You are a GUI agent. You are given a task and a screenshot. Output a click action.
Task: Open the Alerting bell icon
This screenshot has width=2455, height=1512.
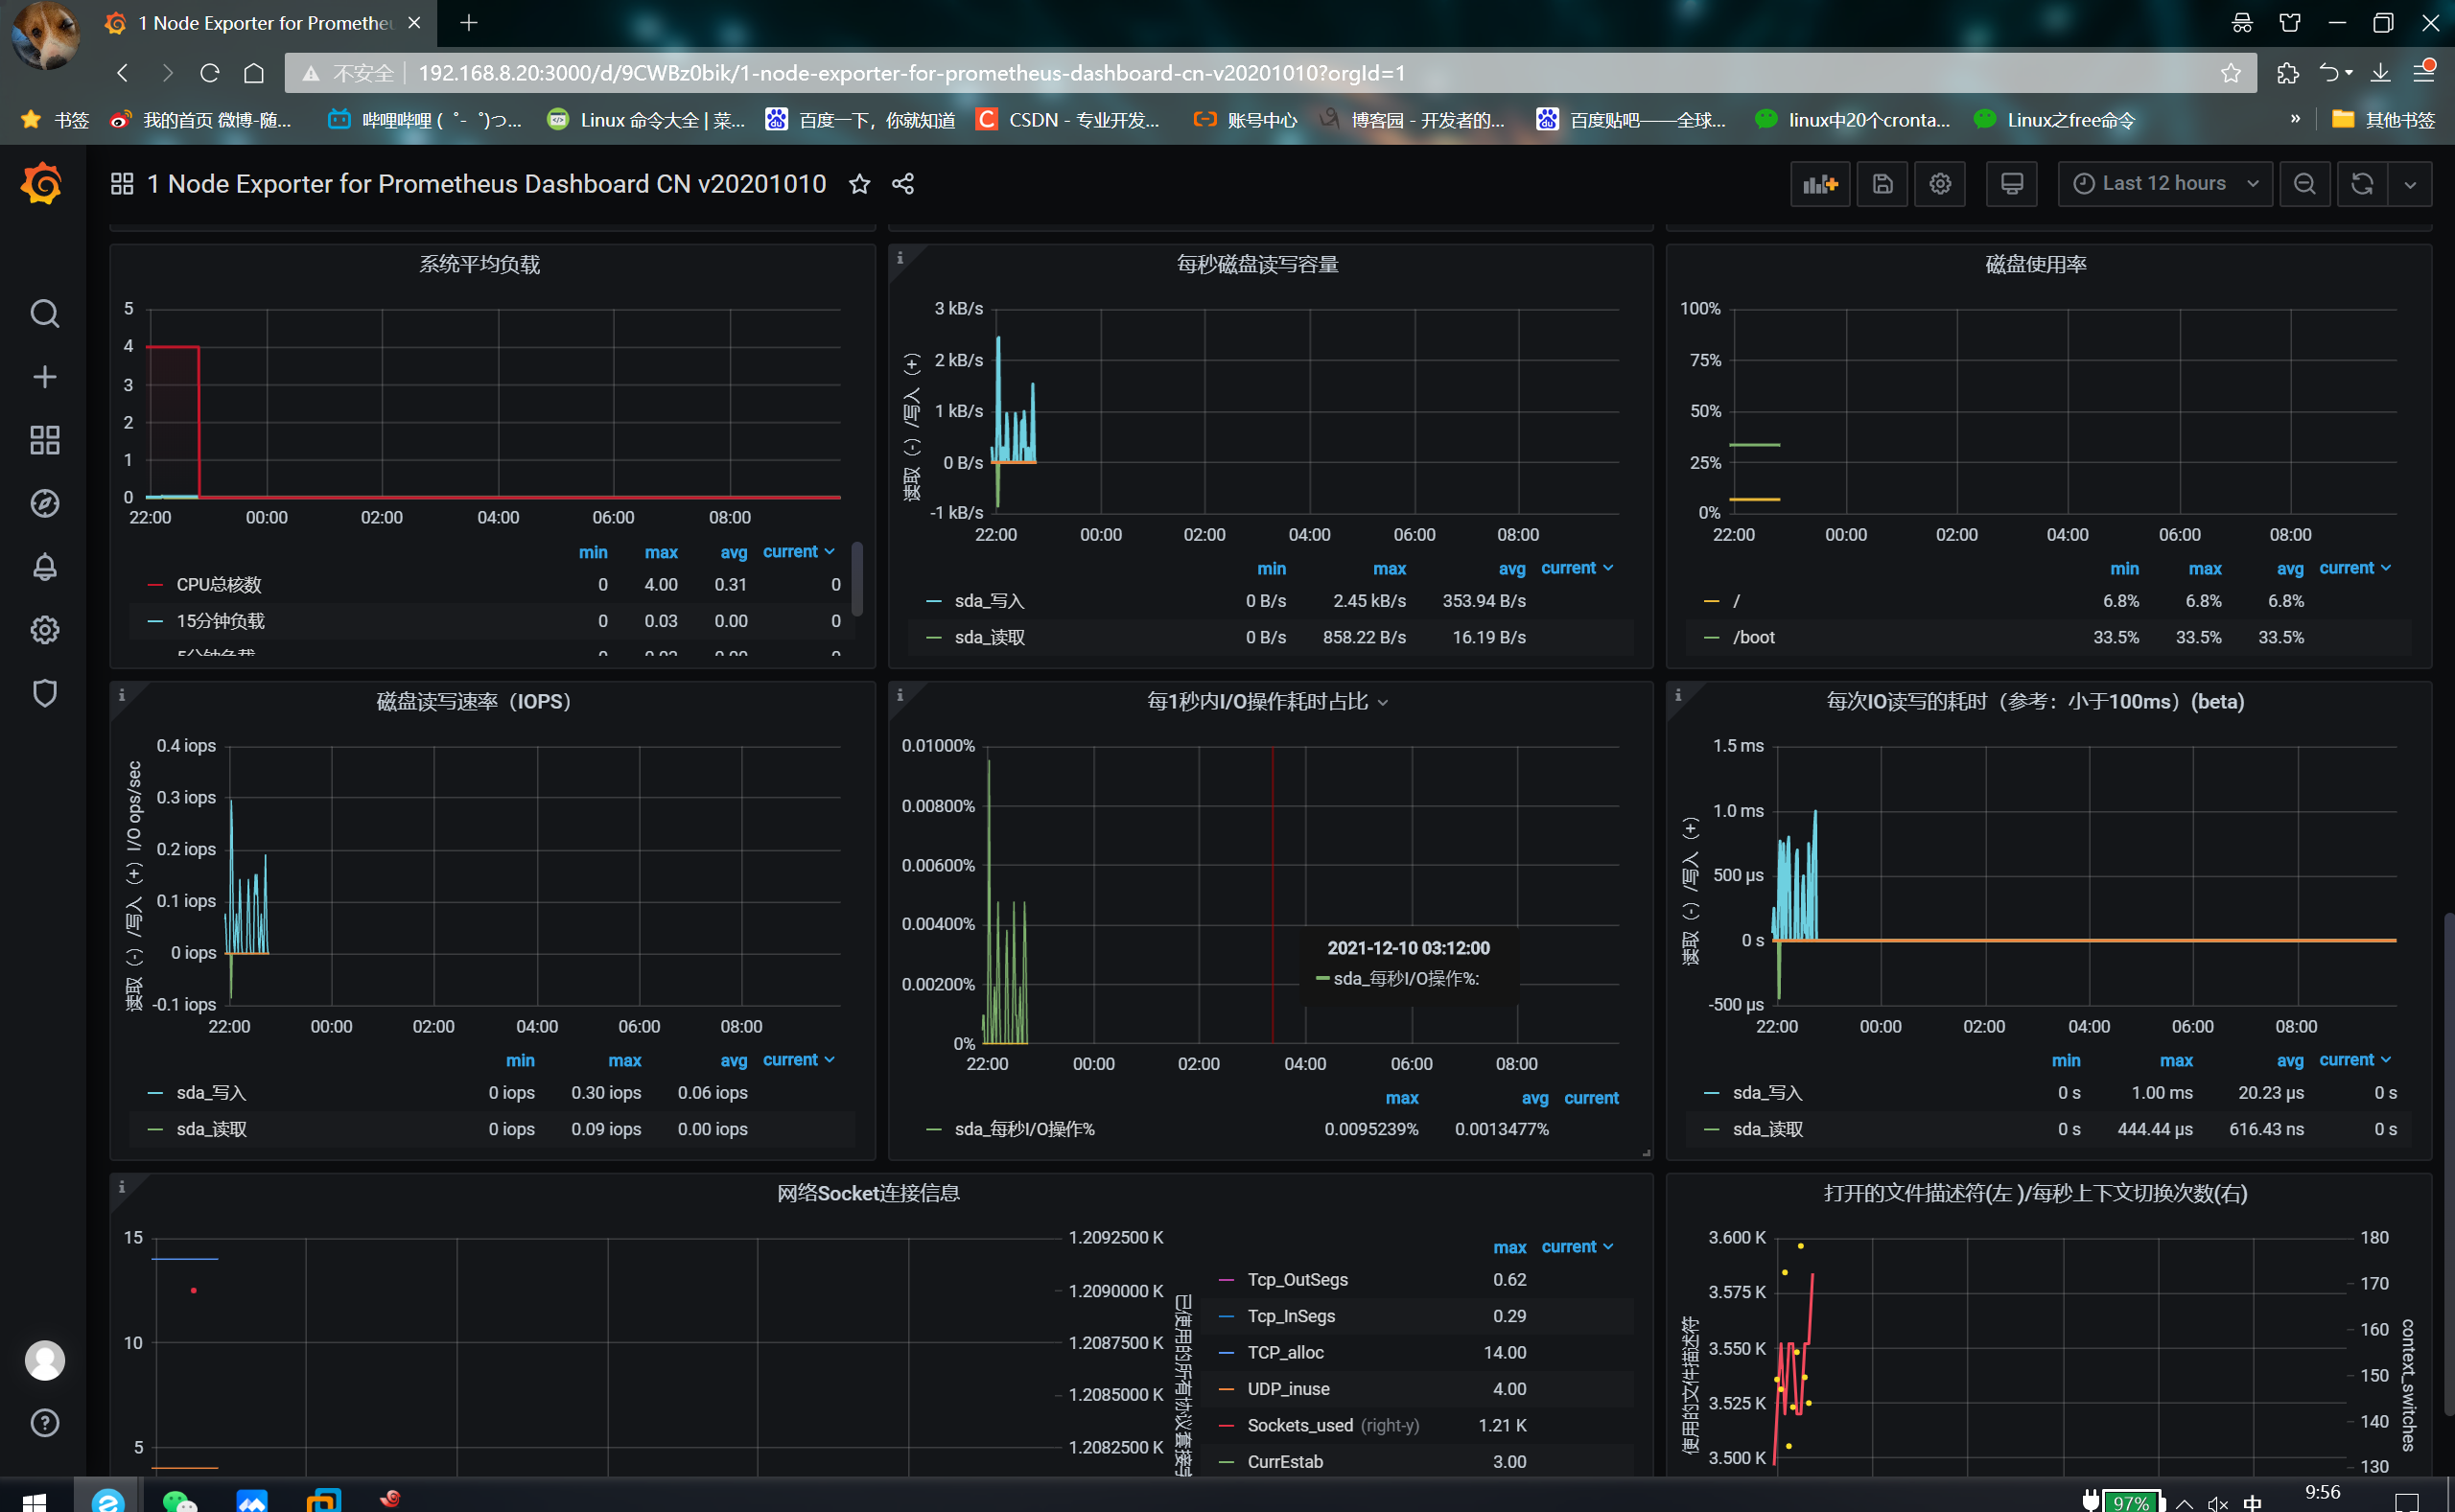[44, 567]
